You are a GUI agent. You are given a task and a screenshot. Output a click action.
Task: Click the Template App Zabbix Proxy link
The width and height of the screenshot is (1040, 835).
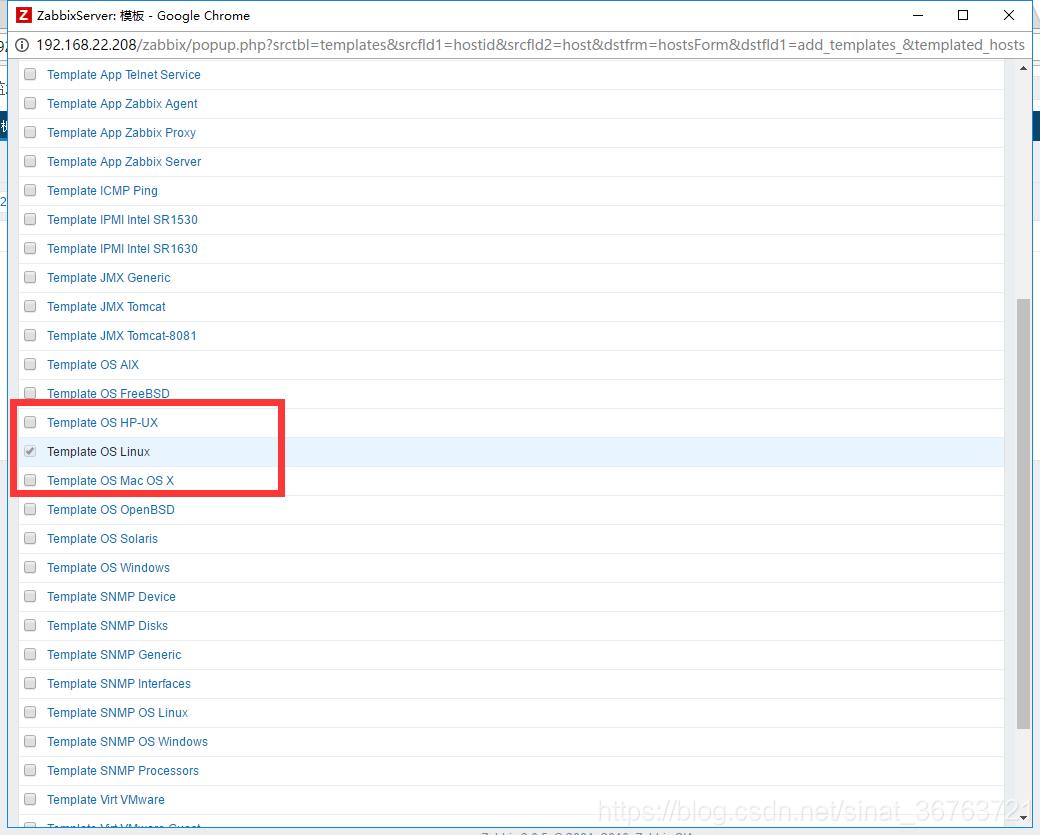[121, 133]
